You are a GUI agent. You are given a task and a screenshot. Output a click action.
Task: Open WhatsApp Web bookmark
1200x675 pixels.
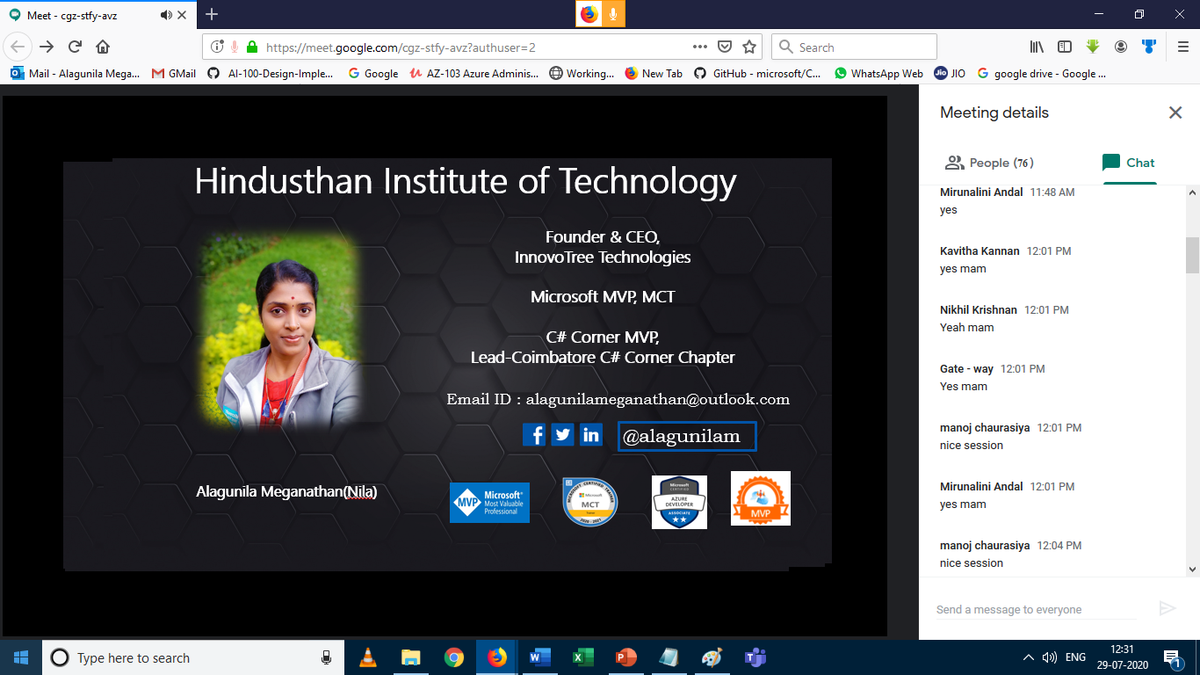pos(879,73)
